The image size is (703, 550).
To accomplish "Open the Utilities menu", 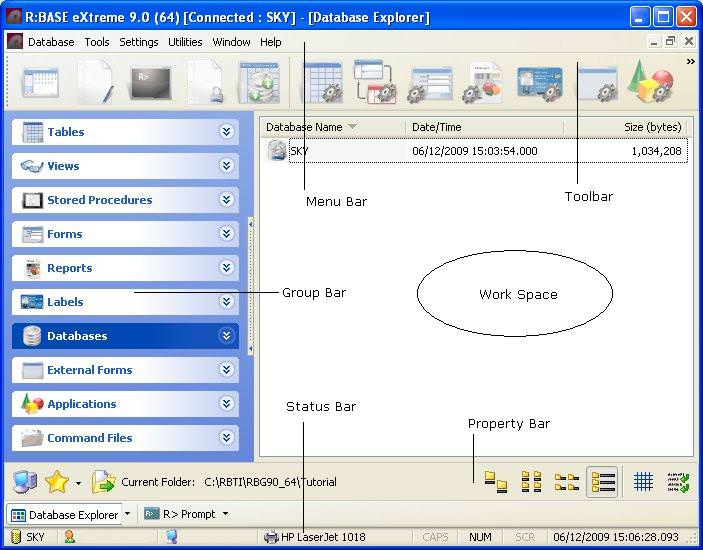I will (185, 42).
